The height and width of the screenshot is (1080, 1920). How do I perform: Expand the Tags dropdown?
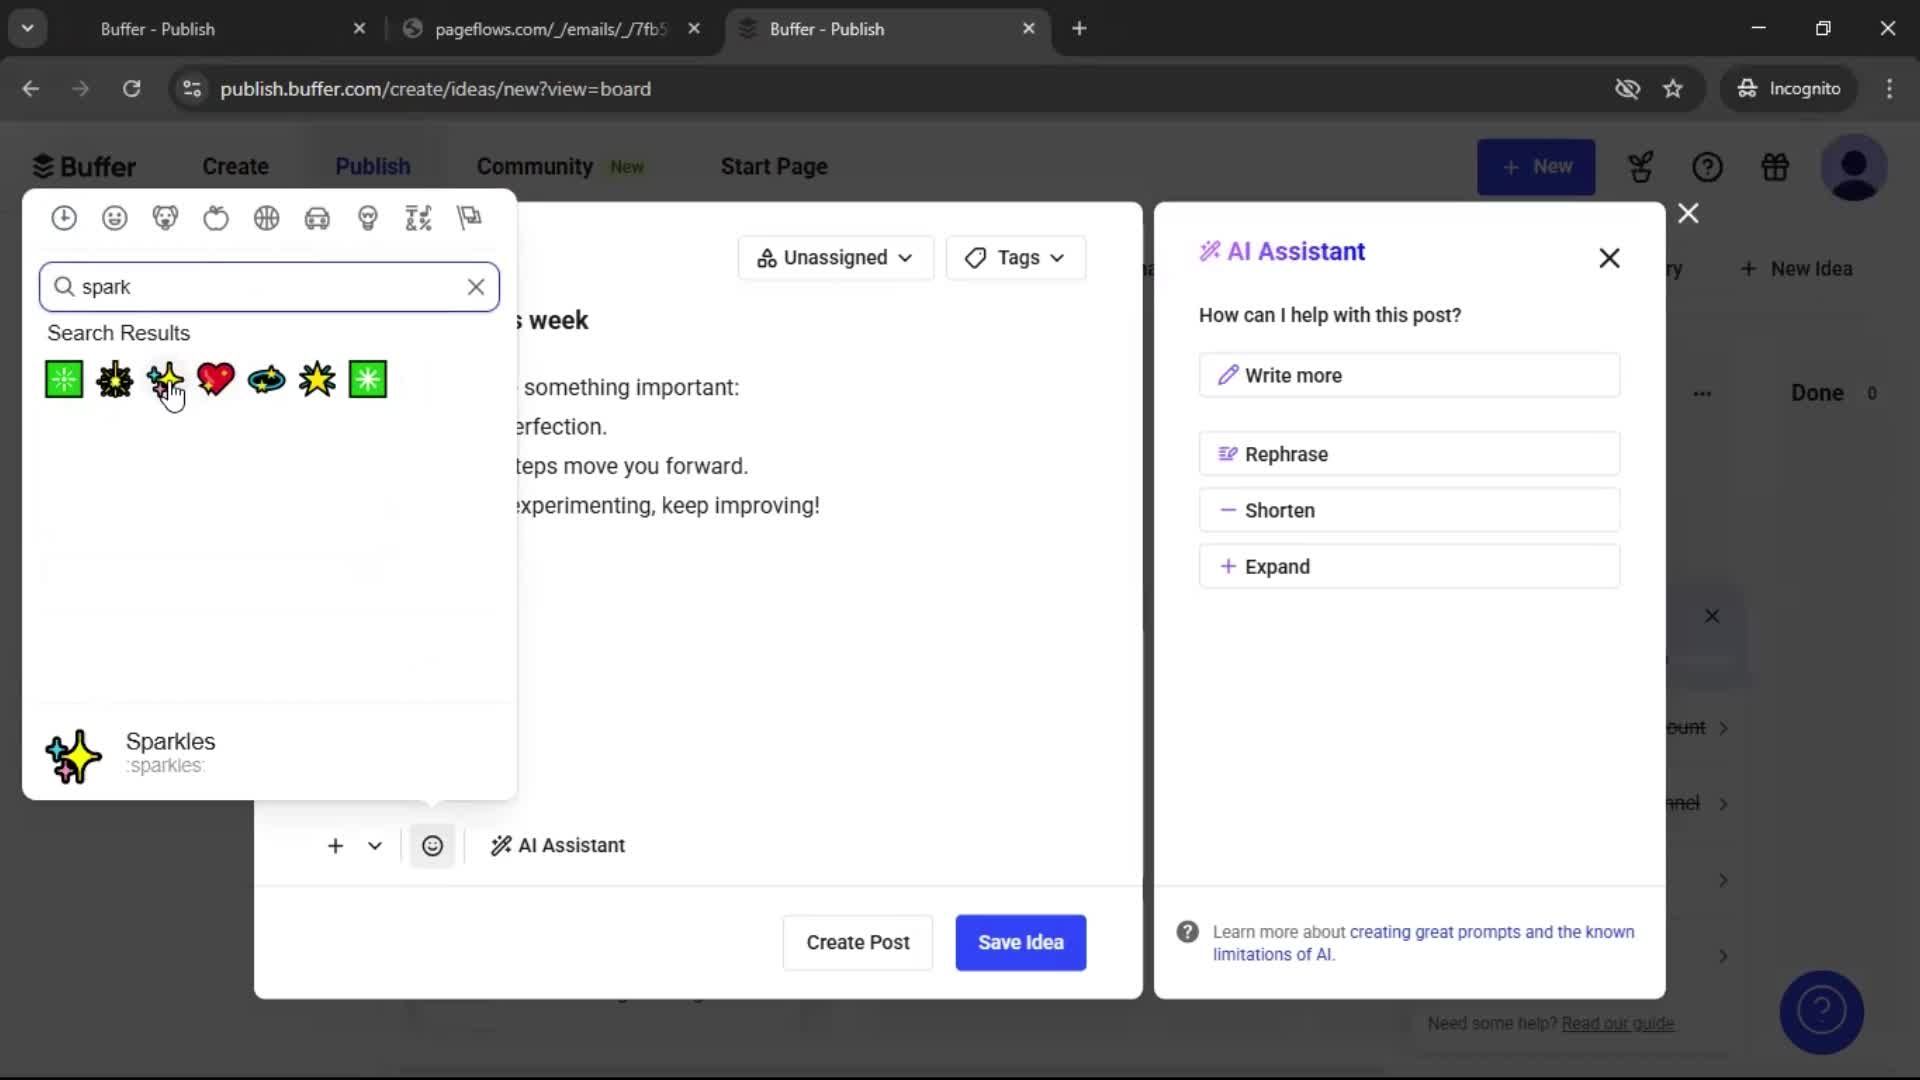click(1015, 257)
